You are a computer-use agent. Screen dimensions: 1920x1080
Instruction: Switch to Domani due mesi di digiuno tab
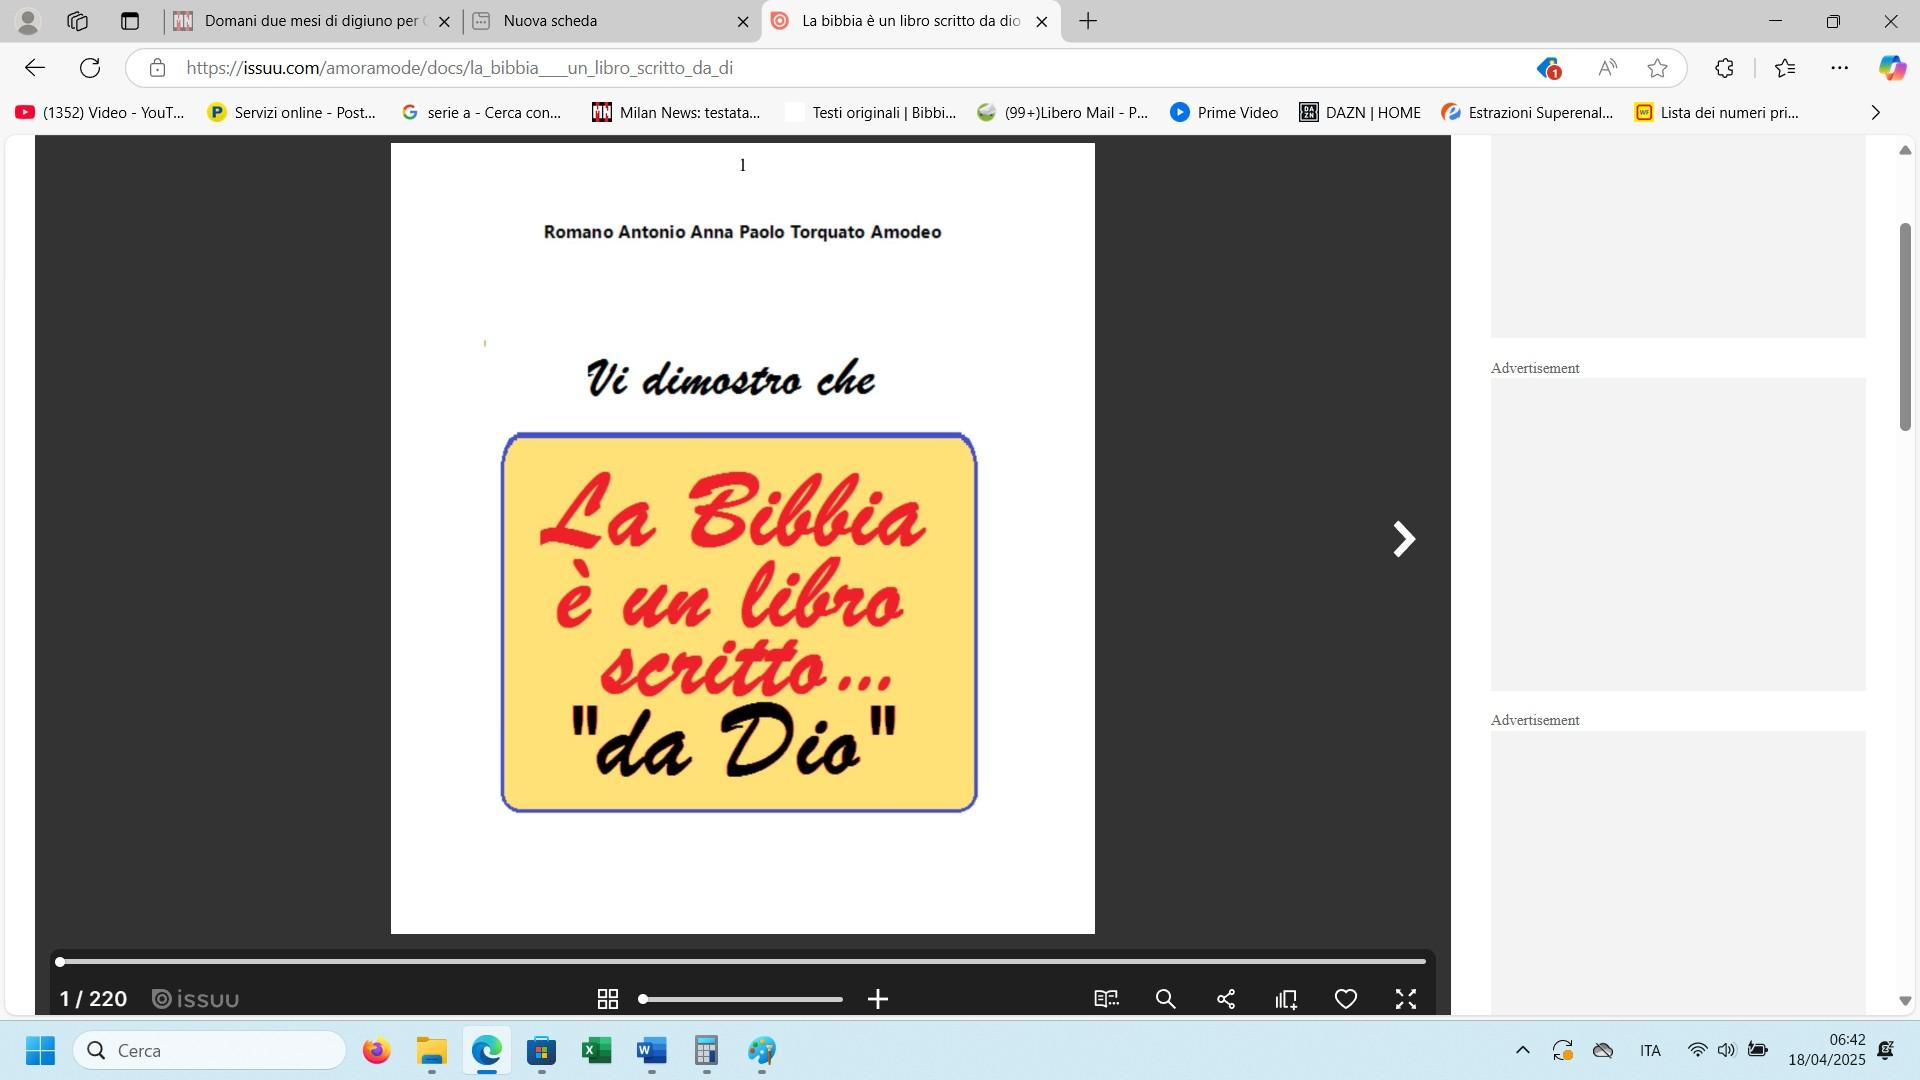(x=312, y=21)
